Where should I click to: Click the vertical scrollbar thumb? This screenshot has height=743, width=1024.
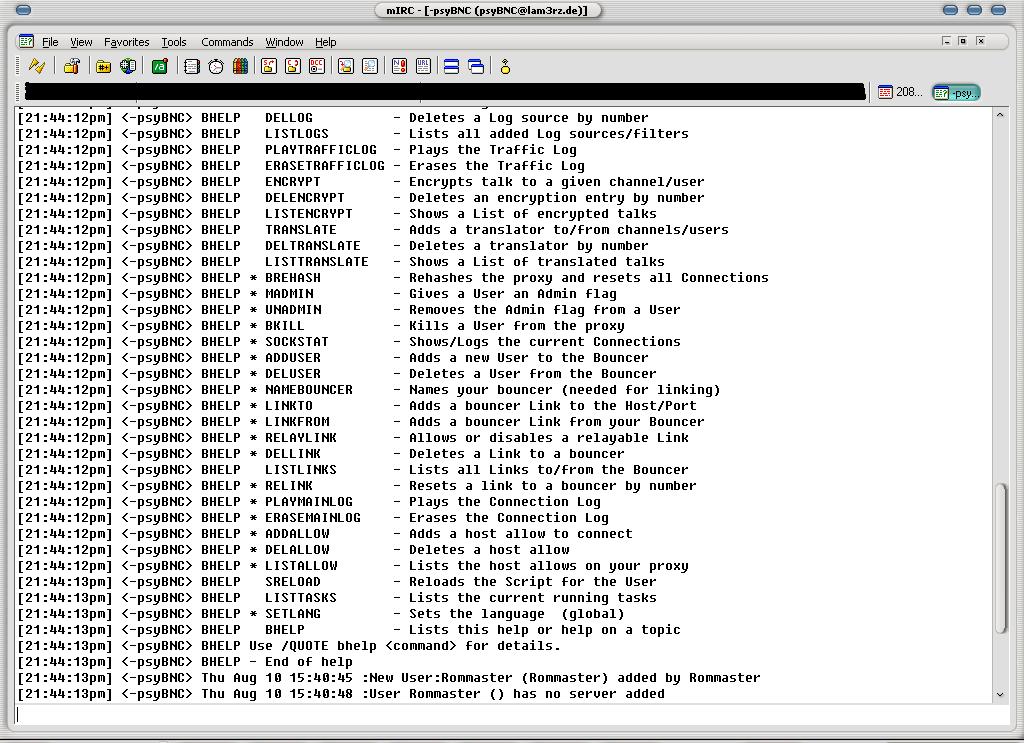coord(1000,558)
